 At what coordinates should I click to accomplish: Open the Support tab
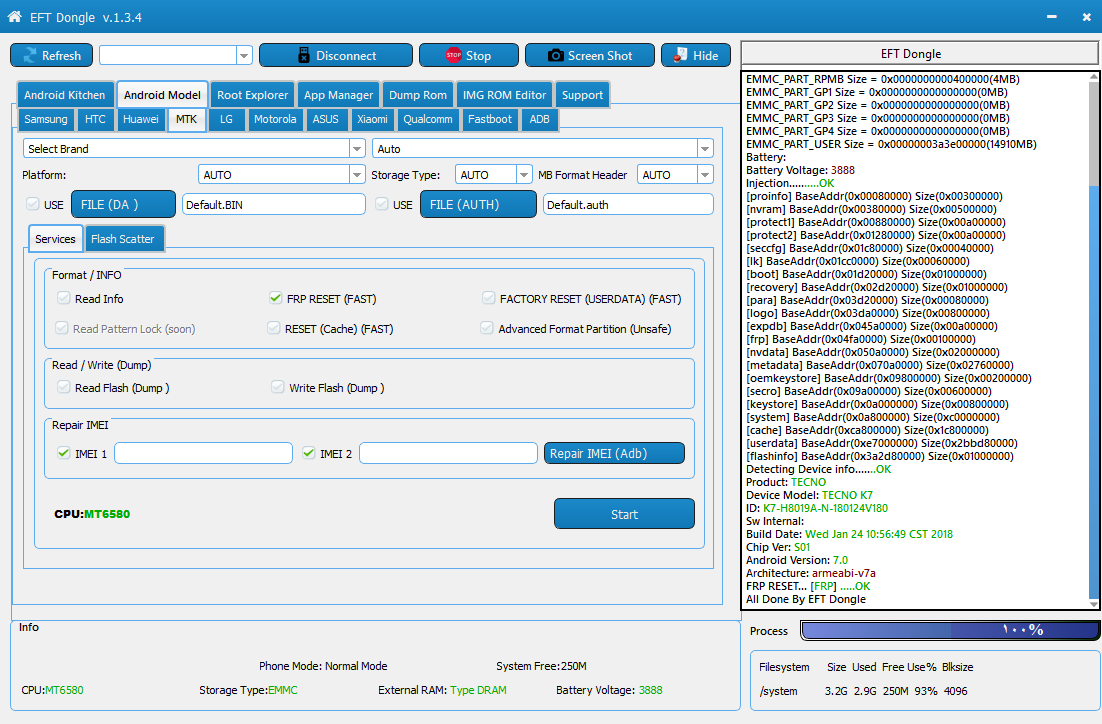[582, 95]
